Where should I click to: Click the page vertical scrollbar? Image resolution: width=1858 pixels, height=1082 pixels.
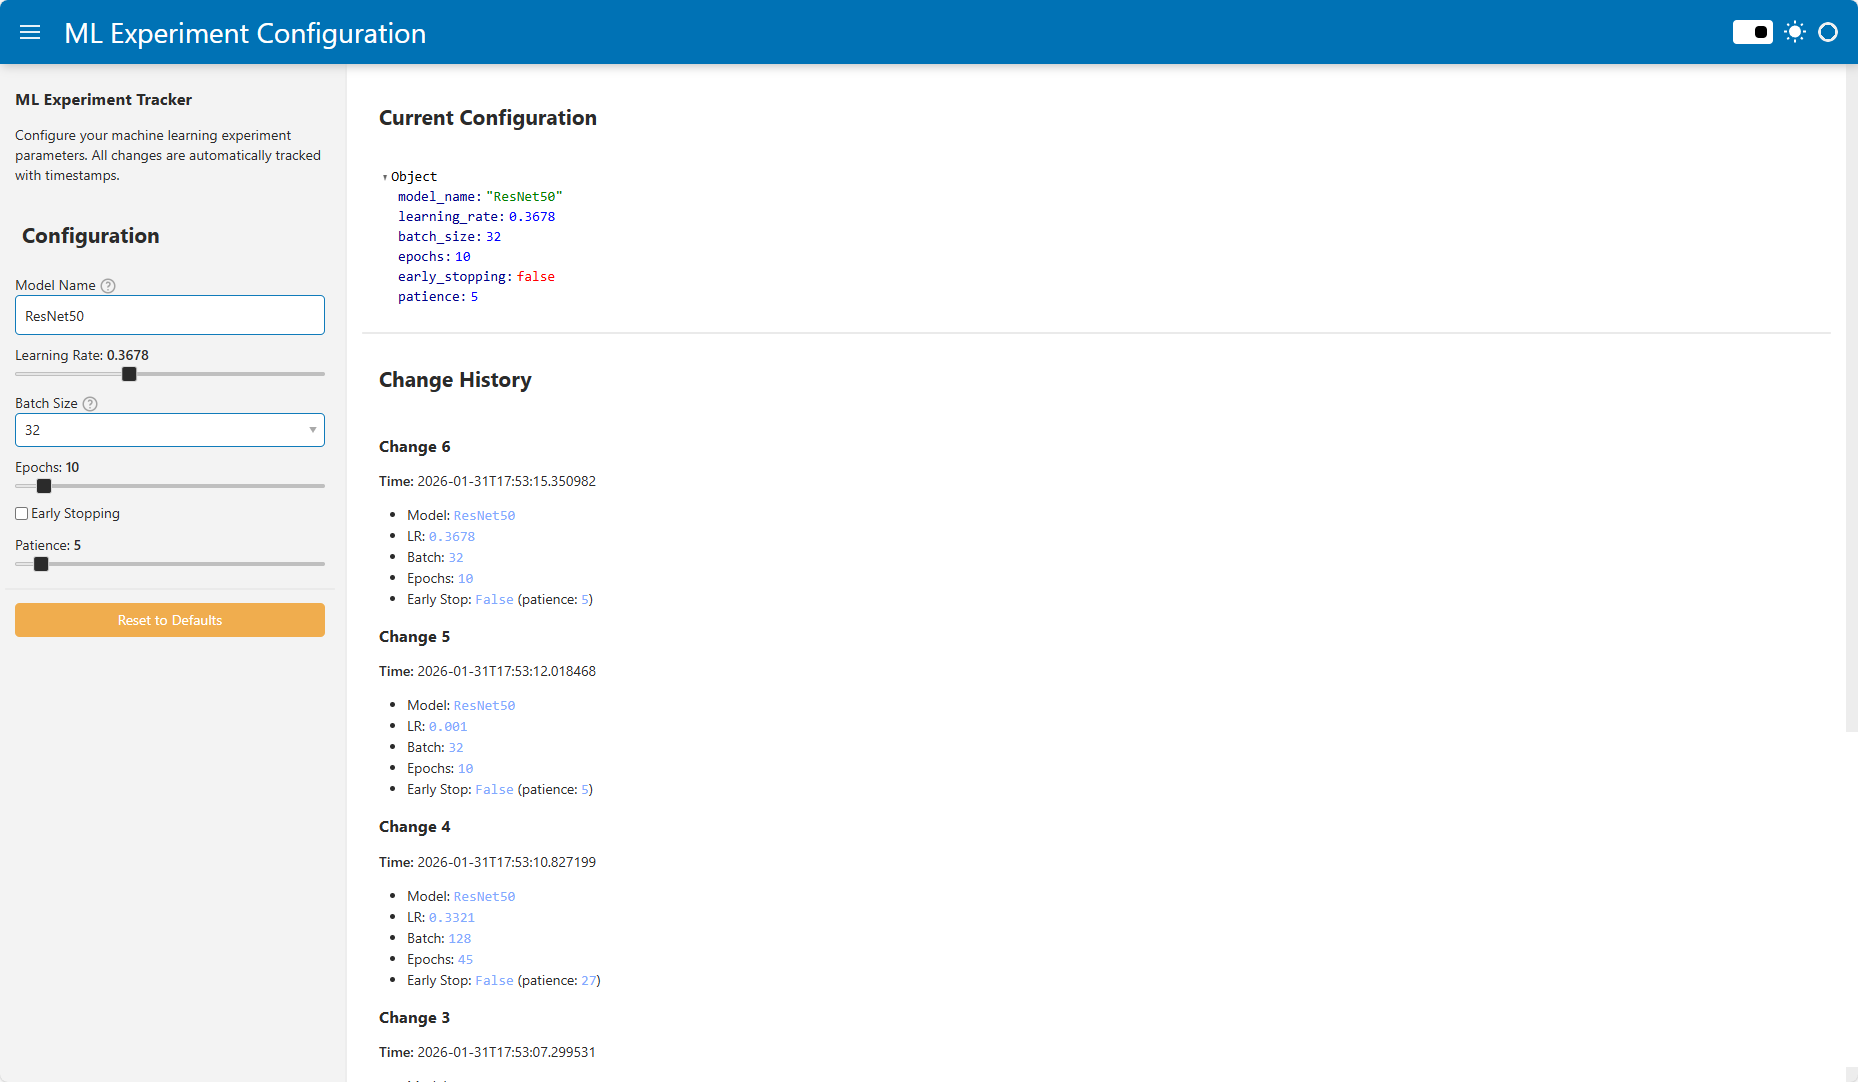point(1851,400)
